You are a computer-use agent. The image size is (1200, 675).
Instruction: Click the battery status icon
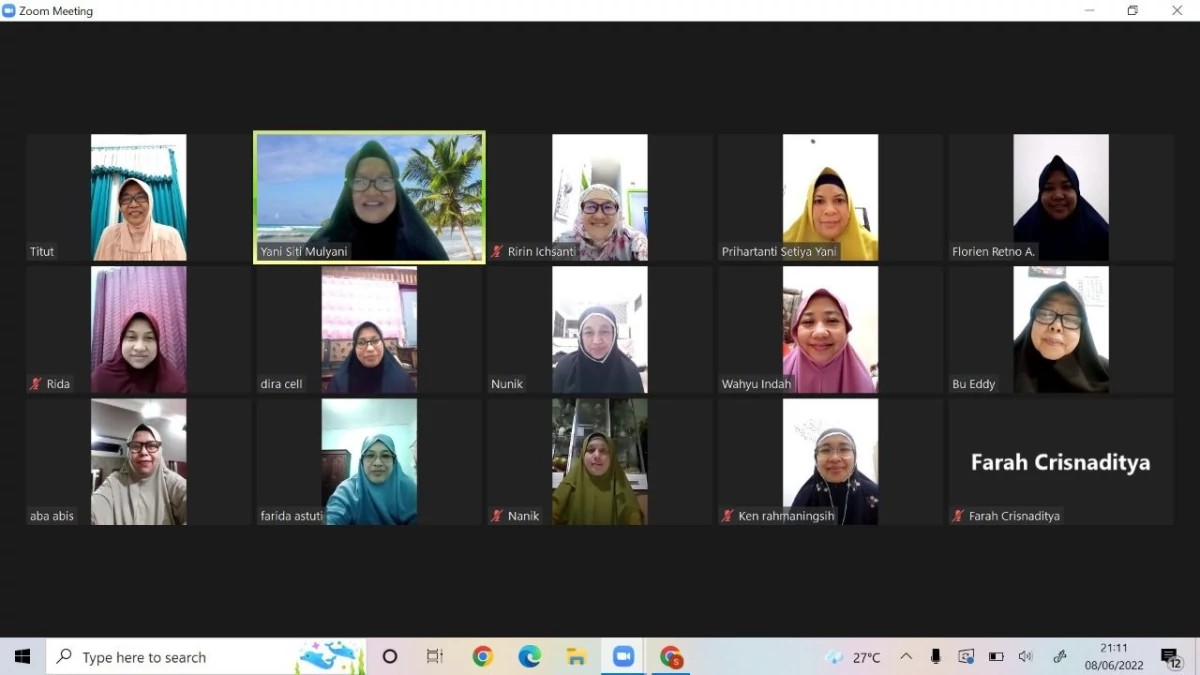(996, 657)
